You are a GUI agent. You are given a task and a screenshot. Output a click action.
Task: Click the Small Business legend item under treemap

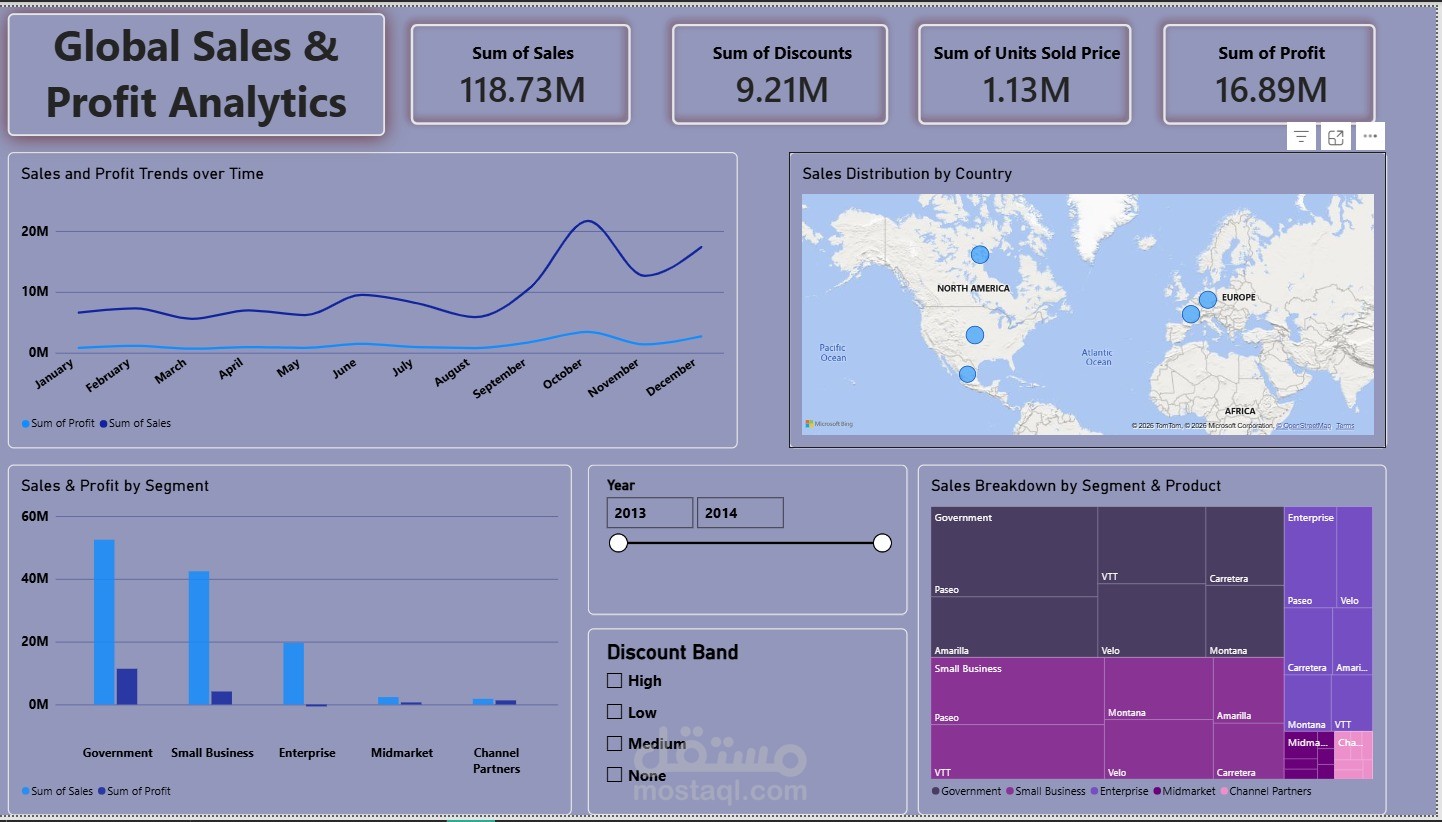pyautogui.click(x=1045, y=791)
